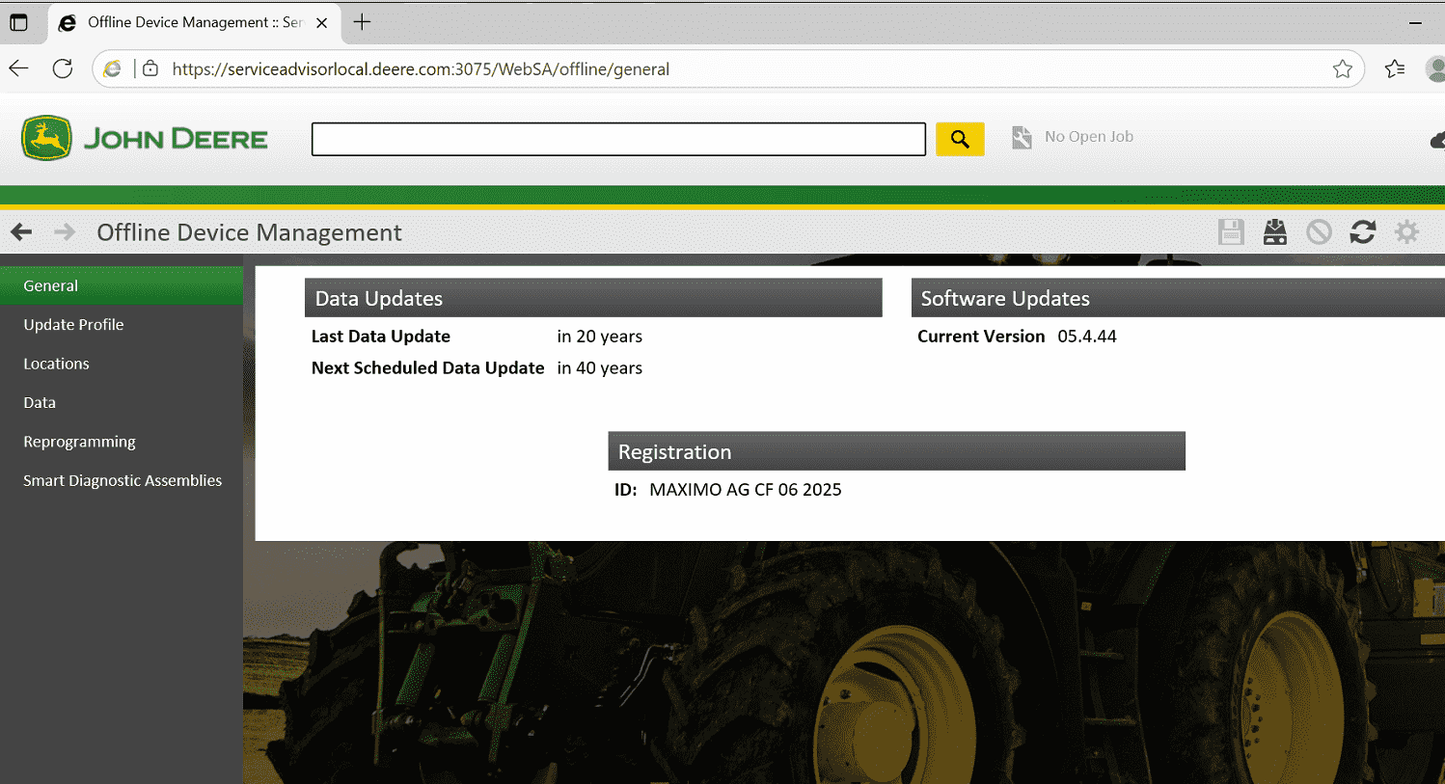Switch to the Offline Device Management browser tab

click(x=180, y=21)
